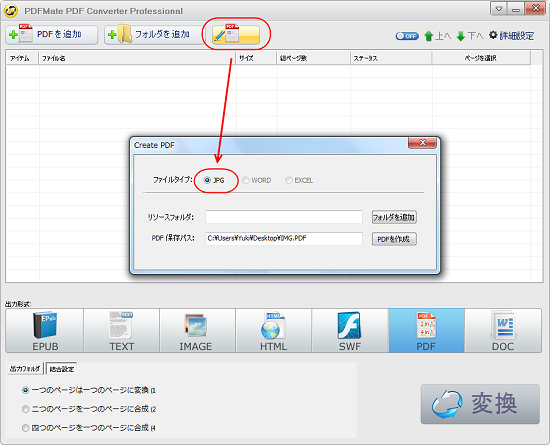The image size is (550, 445).
Task: Select EPUB output format
Action: tap(45, 331)
